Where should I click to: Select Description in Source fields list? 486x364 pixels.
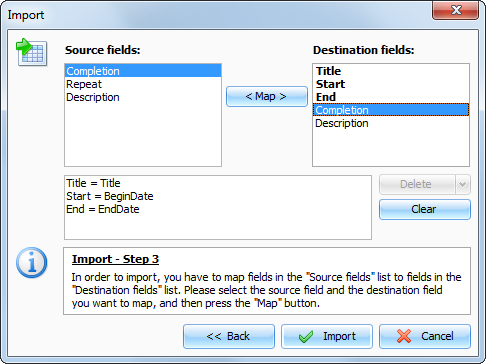[143, 97]
